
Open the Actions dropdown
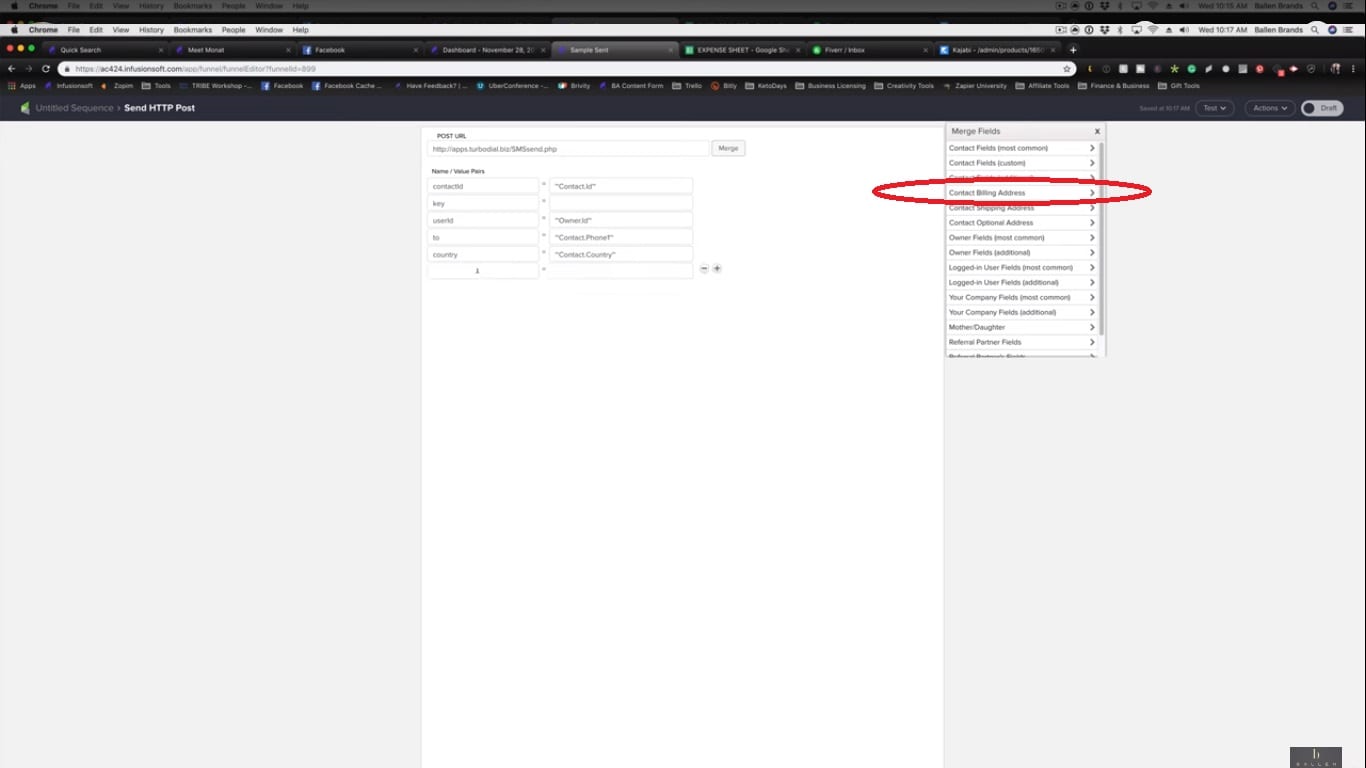(1269, 108)
